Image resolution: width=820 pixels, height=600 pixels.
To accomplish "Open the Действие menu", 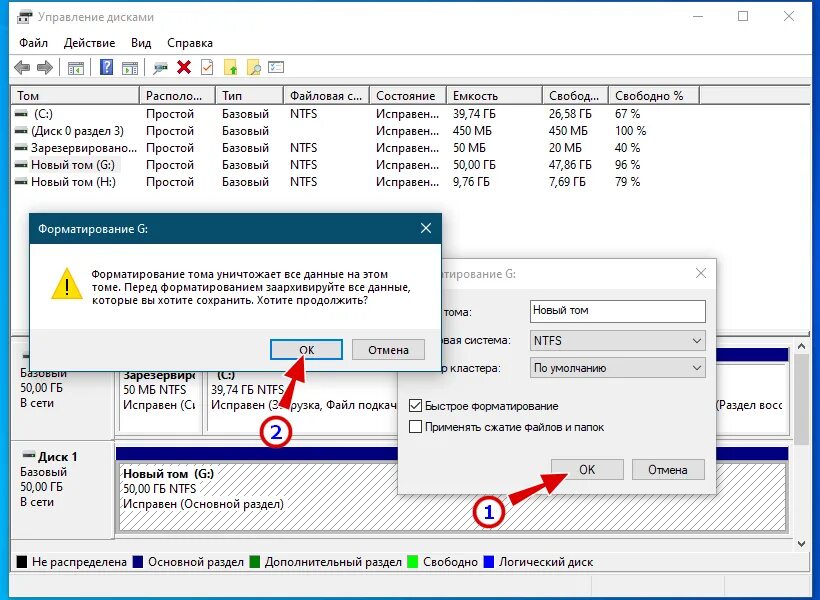I will coord(89,43).
